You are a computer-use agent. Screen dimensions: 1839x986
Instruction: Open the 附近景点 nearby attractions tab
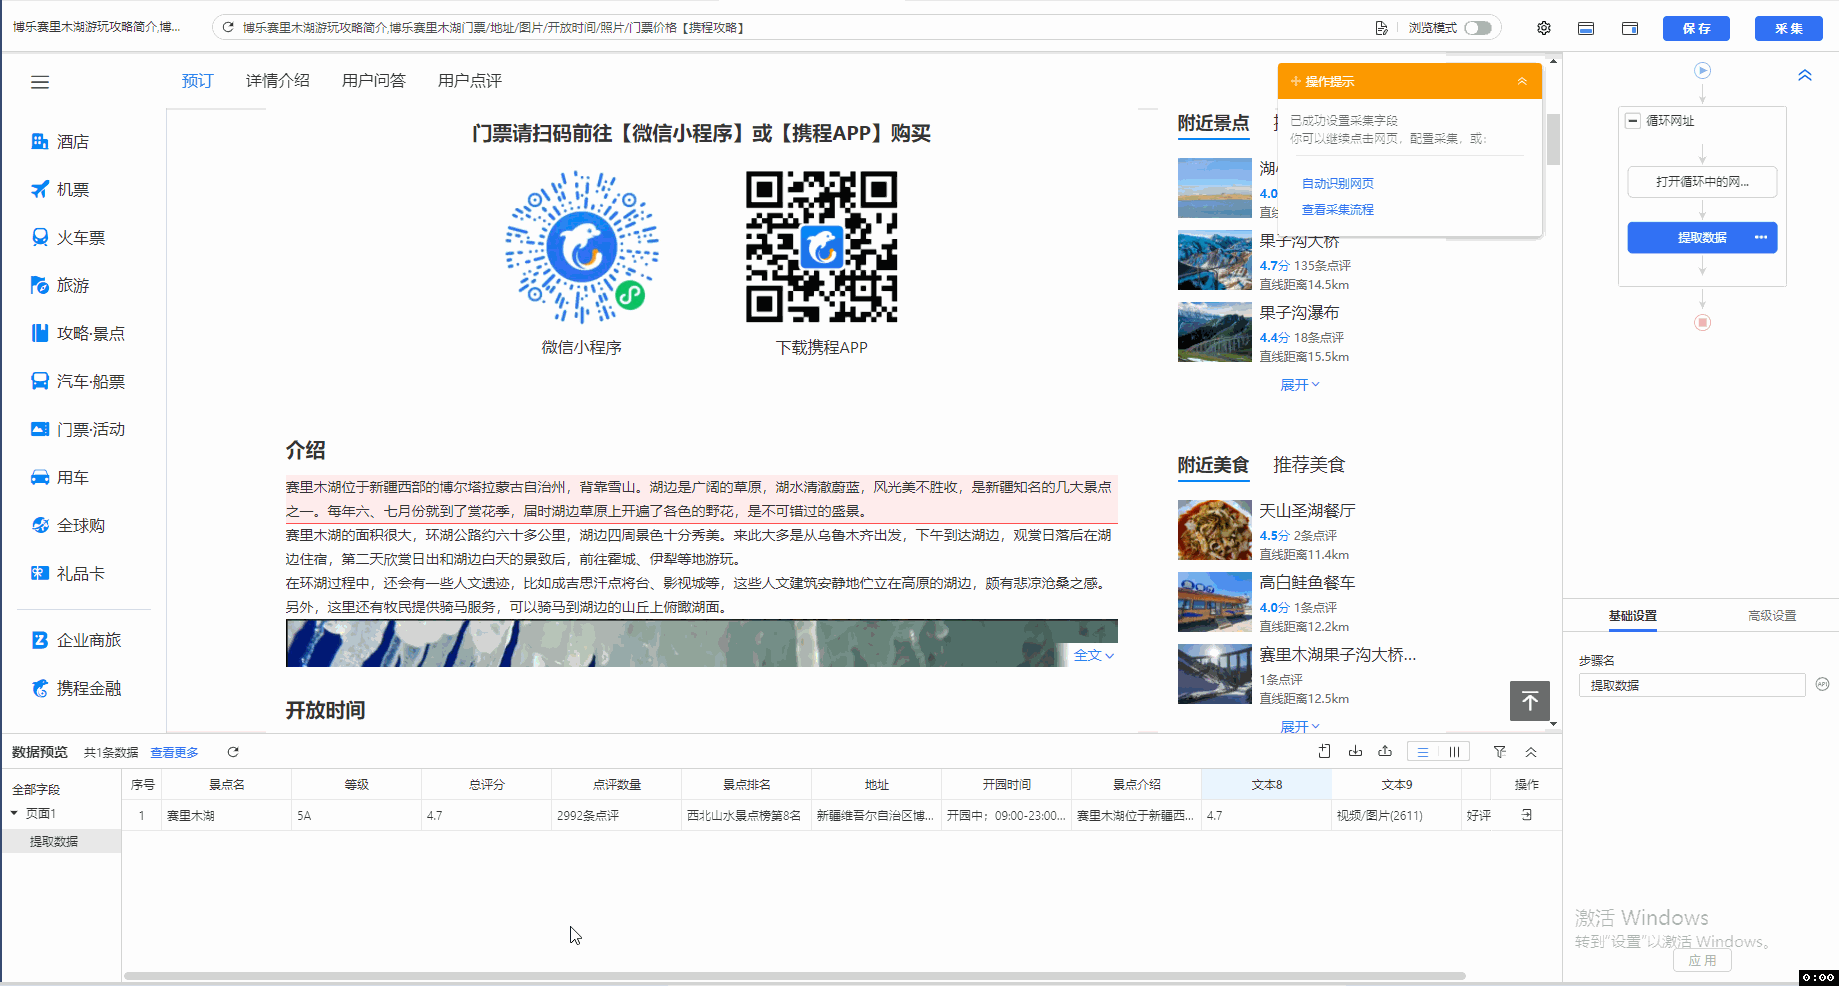[1213, 123]
